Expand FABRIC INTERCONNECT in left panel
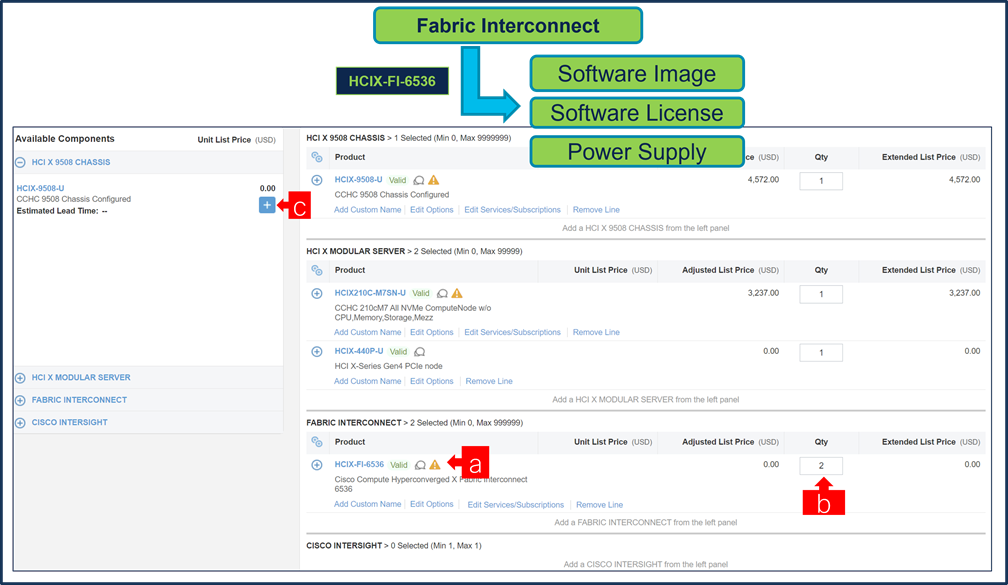 (21, 400)
